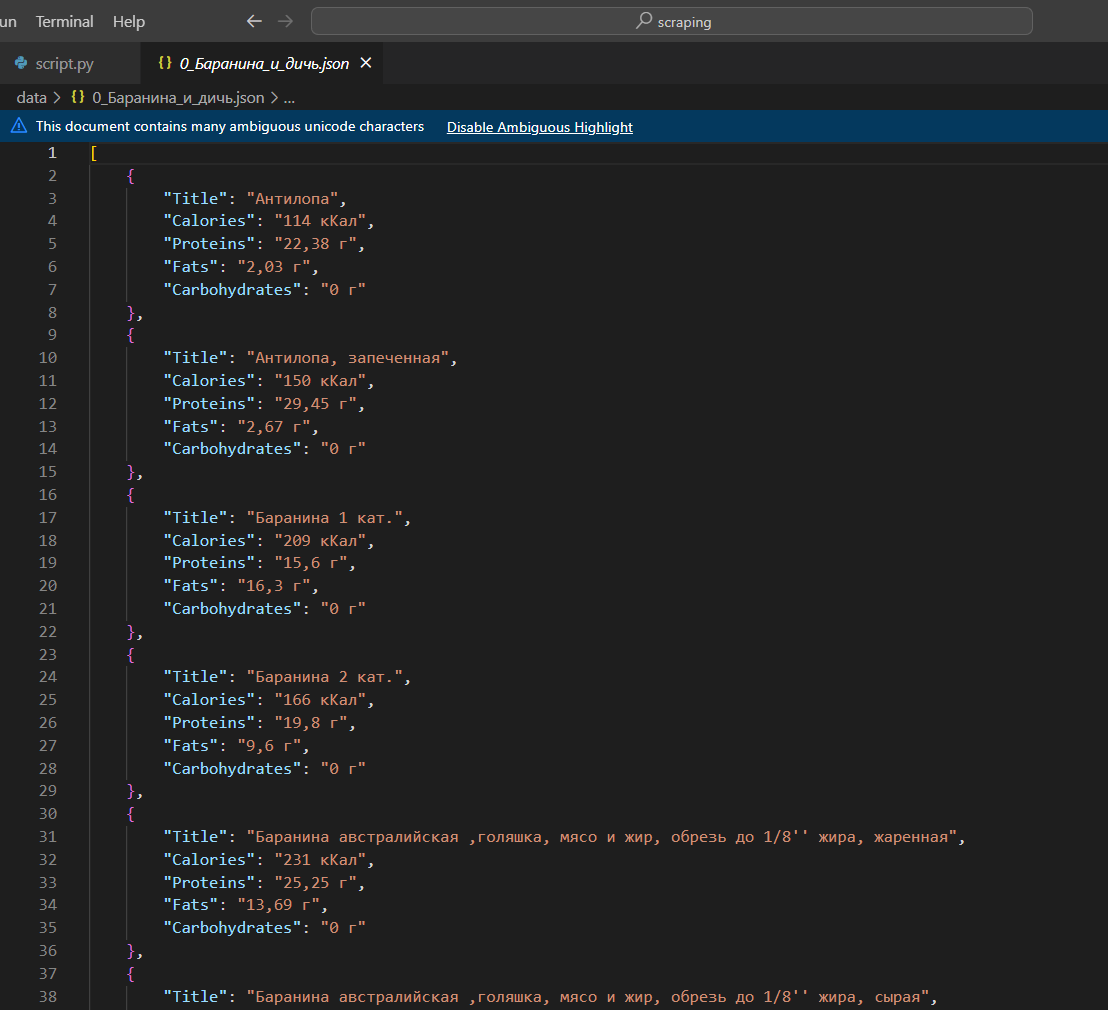Click the opening brace on line 9
The image size is (1108, 1010).
click(131, 334)
